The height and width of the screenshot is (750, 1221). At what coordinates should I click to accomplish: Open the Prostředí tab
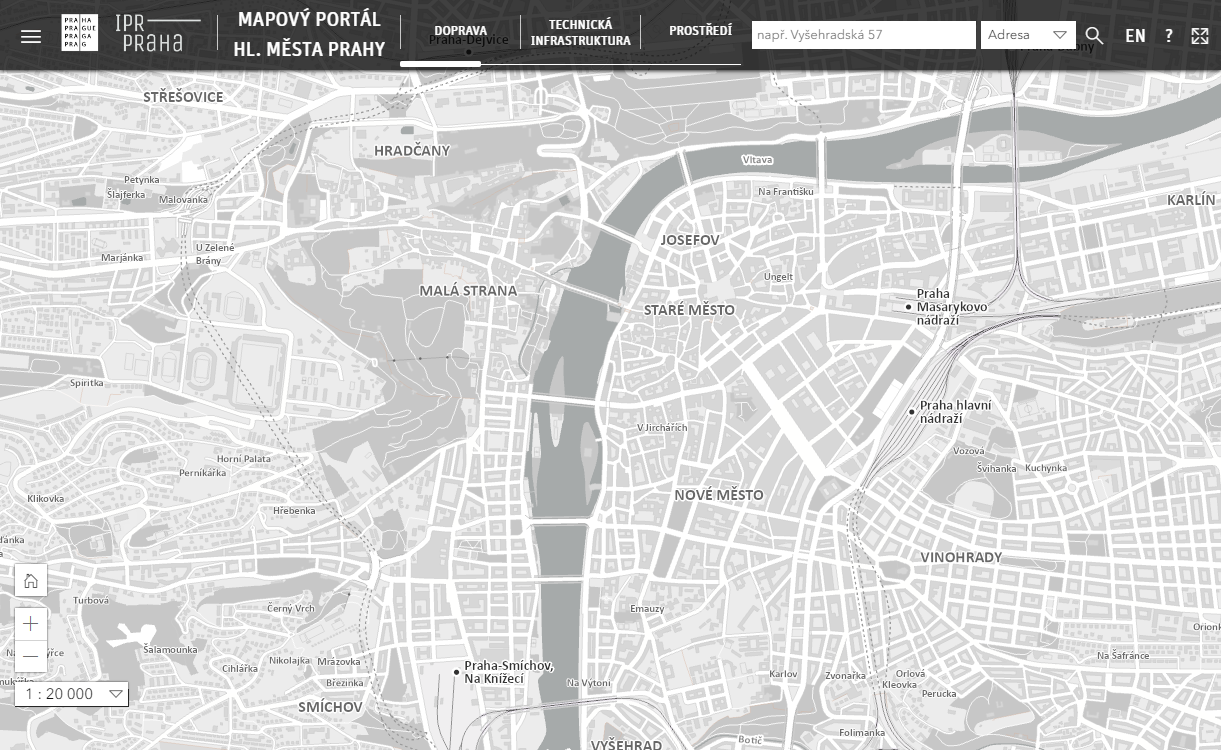pyautogui.click(x=700, y=31)
